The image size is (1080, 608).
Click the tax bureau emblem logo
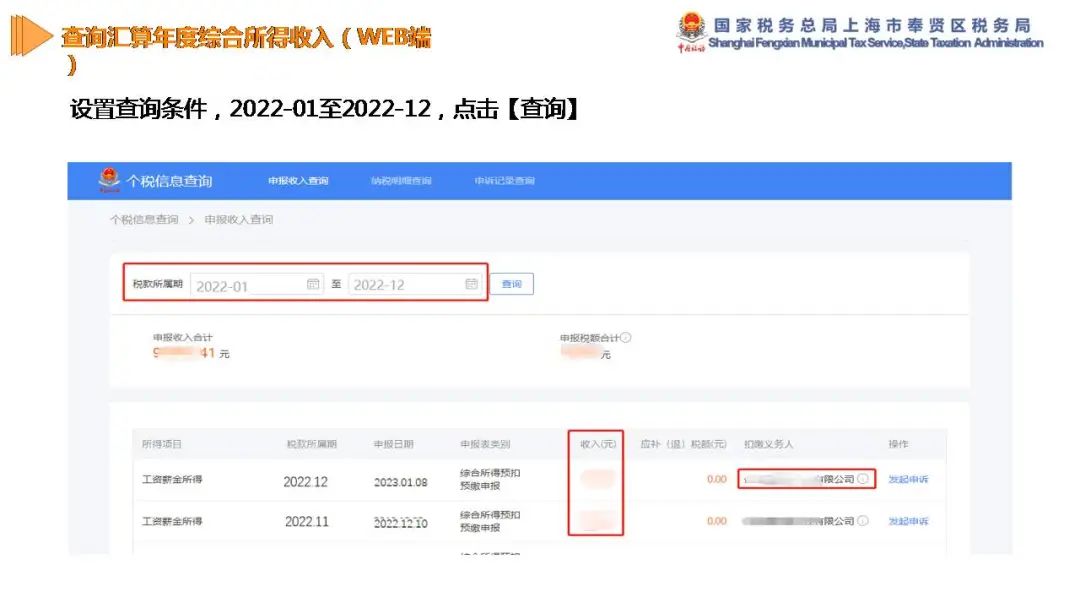[691, 32]
